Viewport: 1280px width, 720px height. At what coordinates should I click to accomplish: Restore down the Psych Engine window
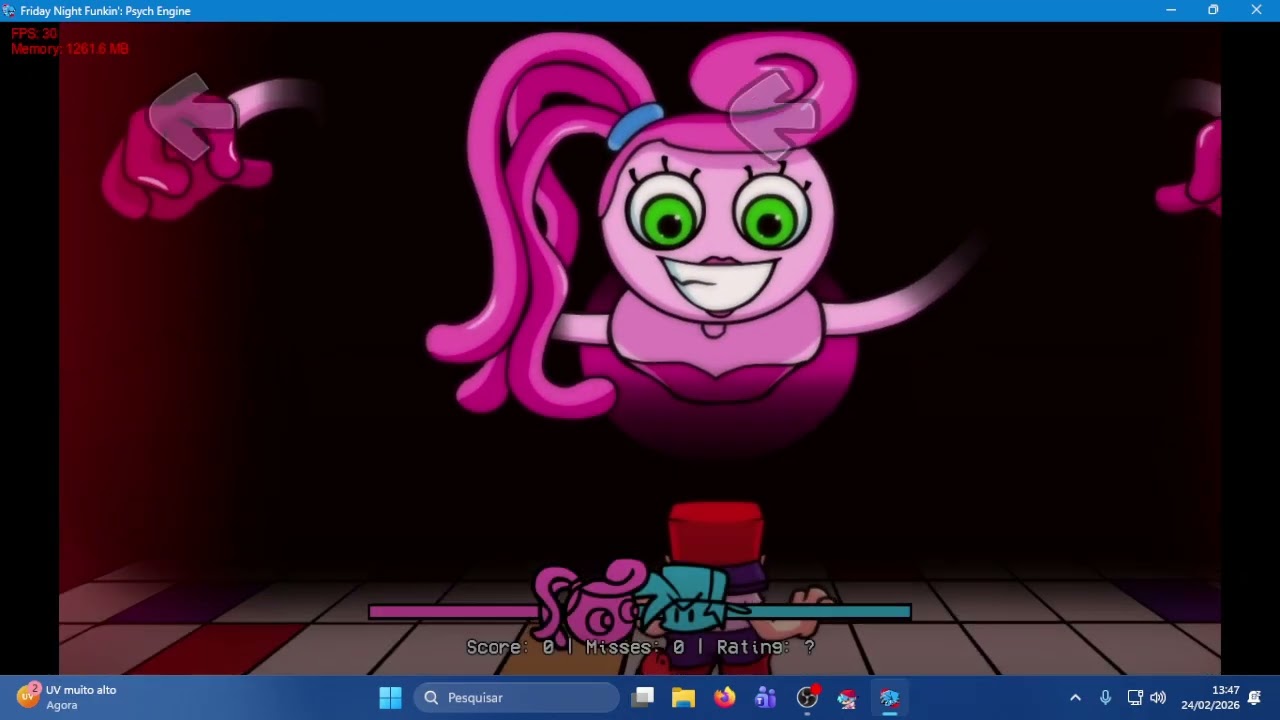(x=1213, y=10)
